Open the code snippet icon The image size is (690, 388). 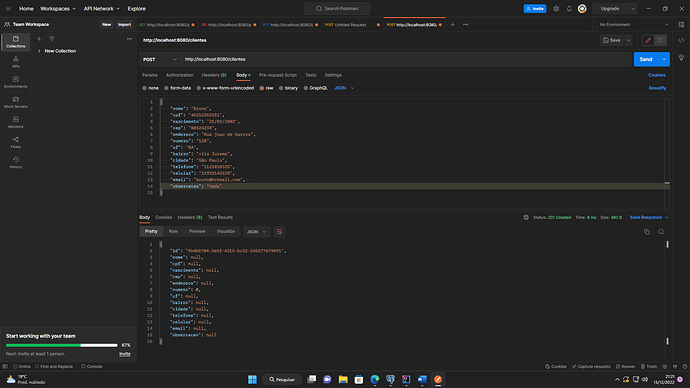pyautogui.click(x=681, y=40)
